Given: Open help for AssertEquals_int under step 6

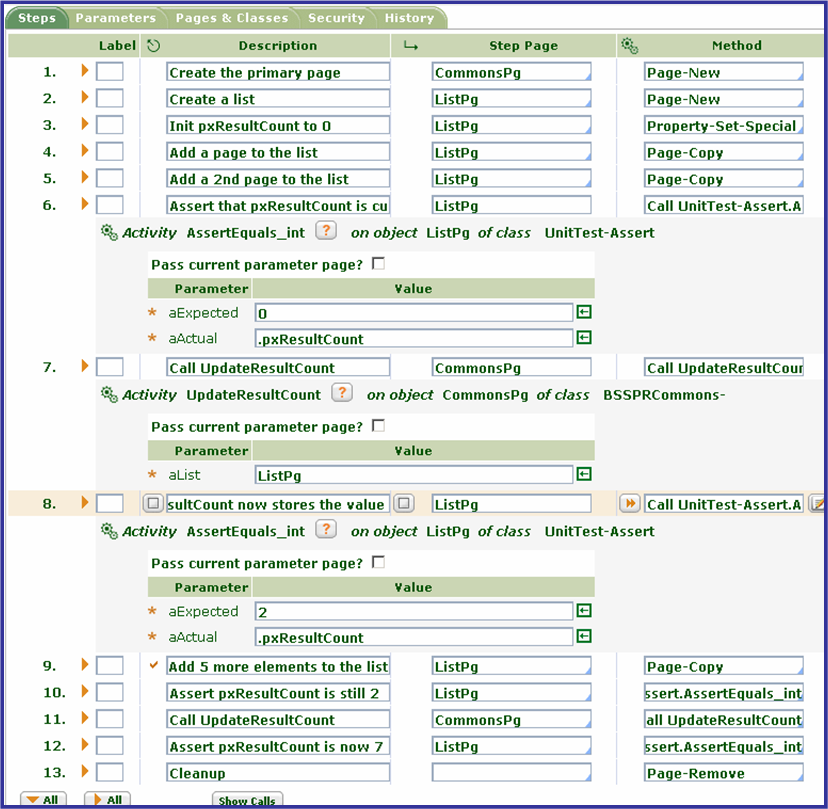Looking at the screenshot, I should tap(326, 231).
